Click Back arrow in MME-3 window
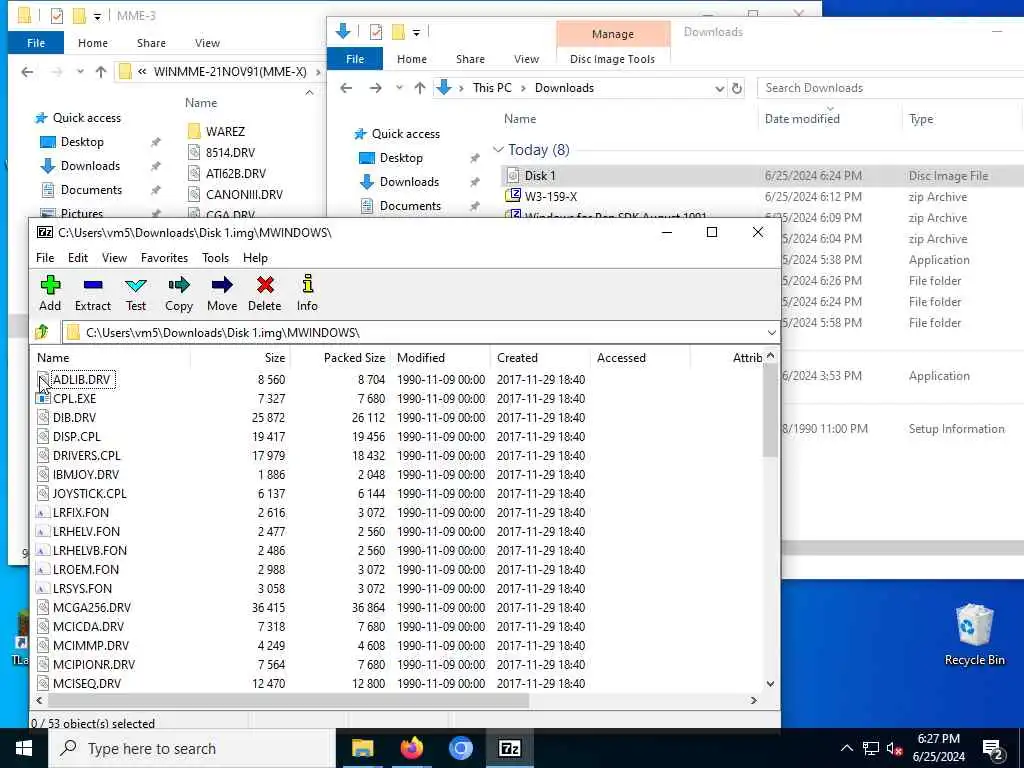This screenshot has width=1024, height=768. pyautogui.click(x=27, y=72)
